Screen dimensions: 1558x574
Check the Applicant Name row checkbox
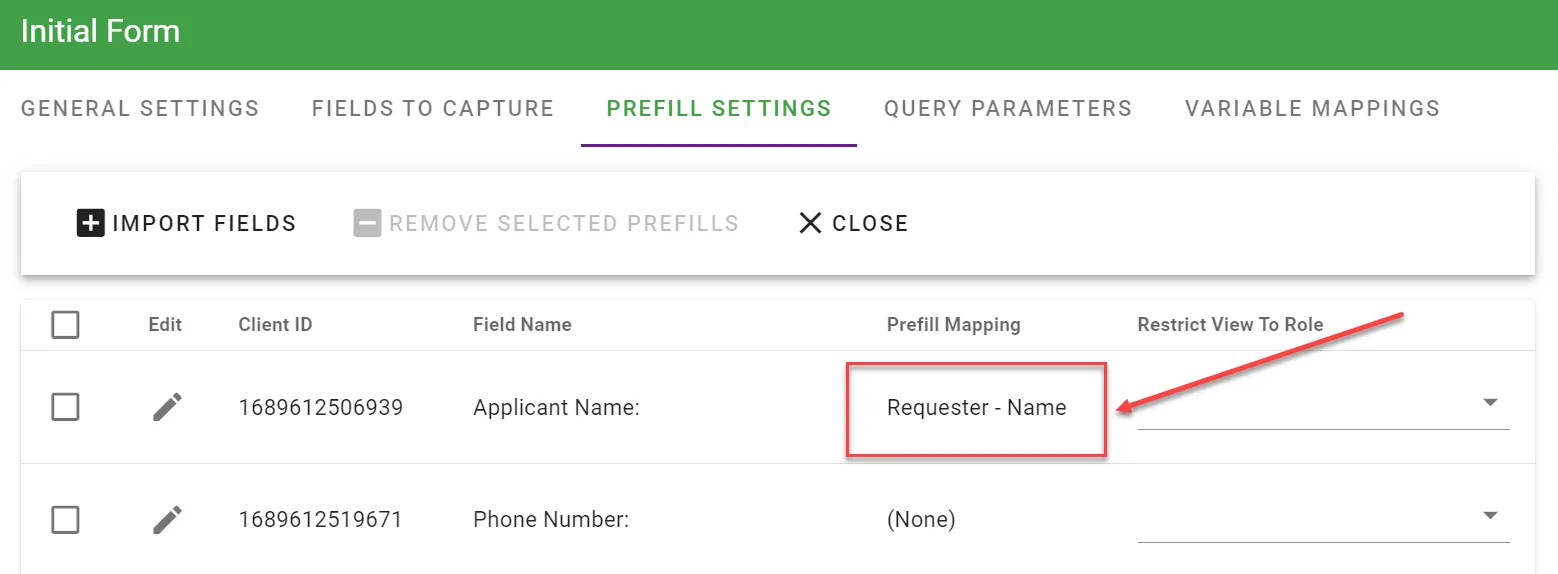(65, 407)
